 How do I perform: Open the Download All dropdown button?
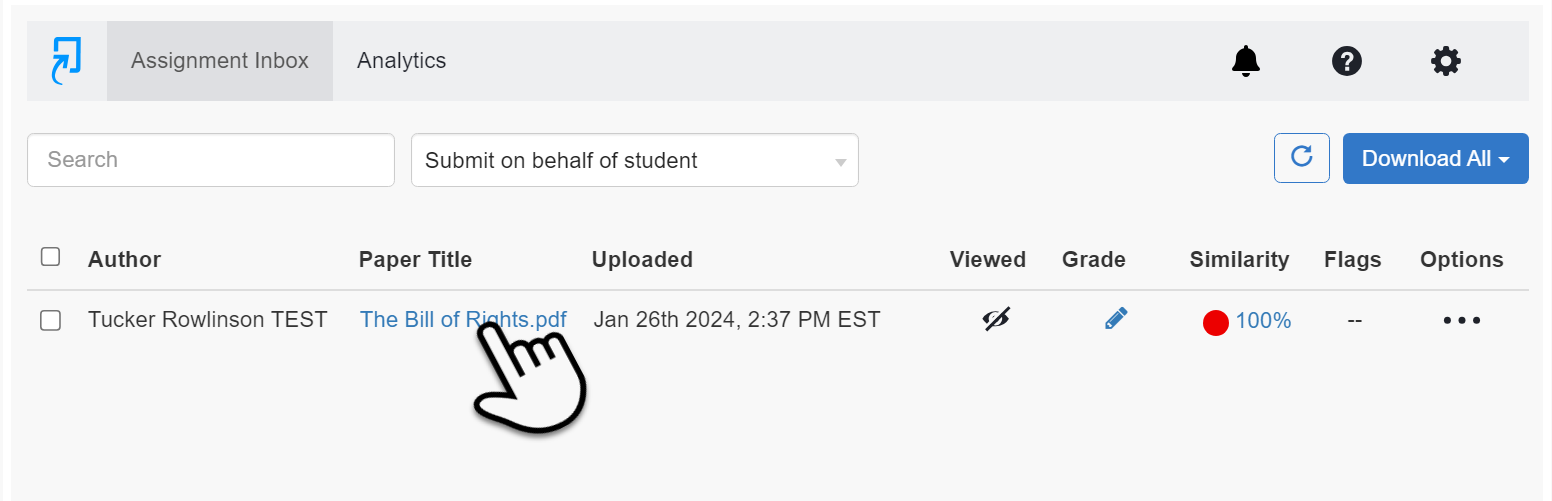(1435, 158)
